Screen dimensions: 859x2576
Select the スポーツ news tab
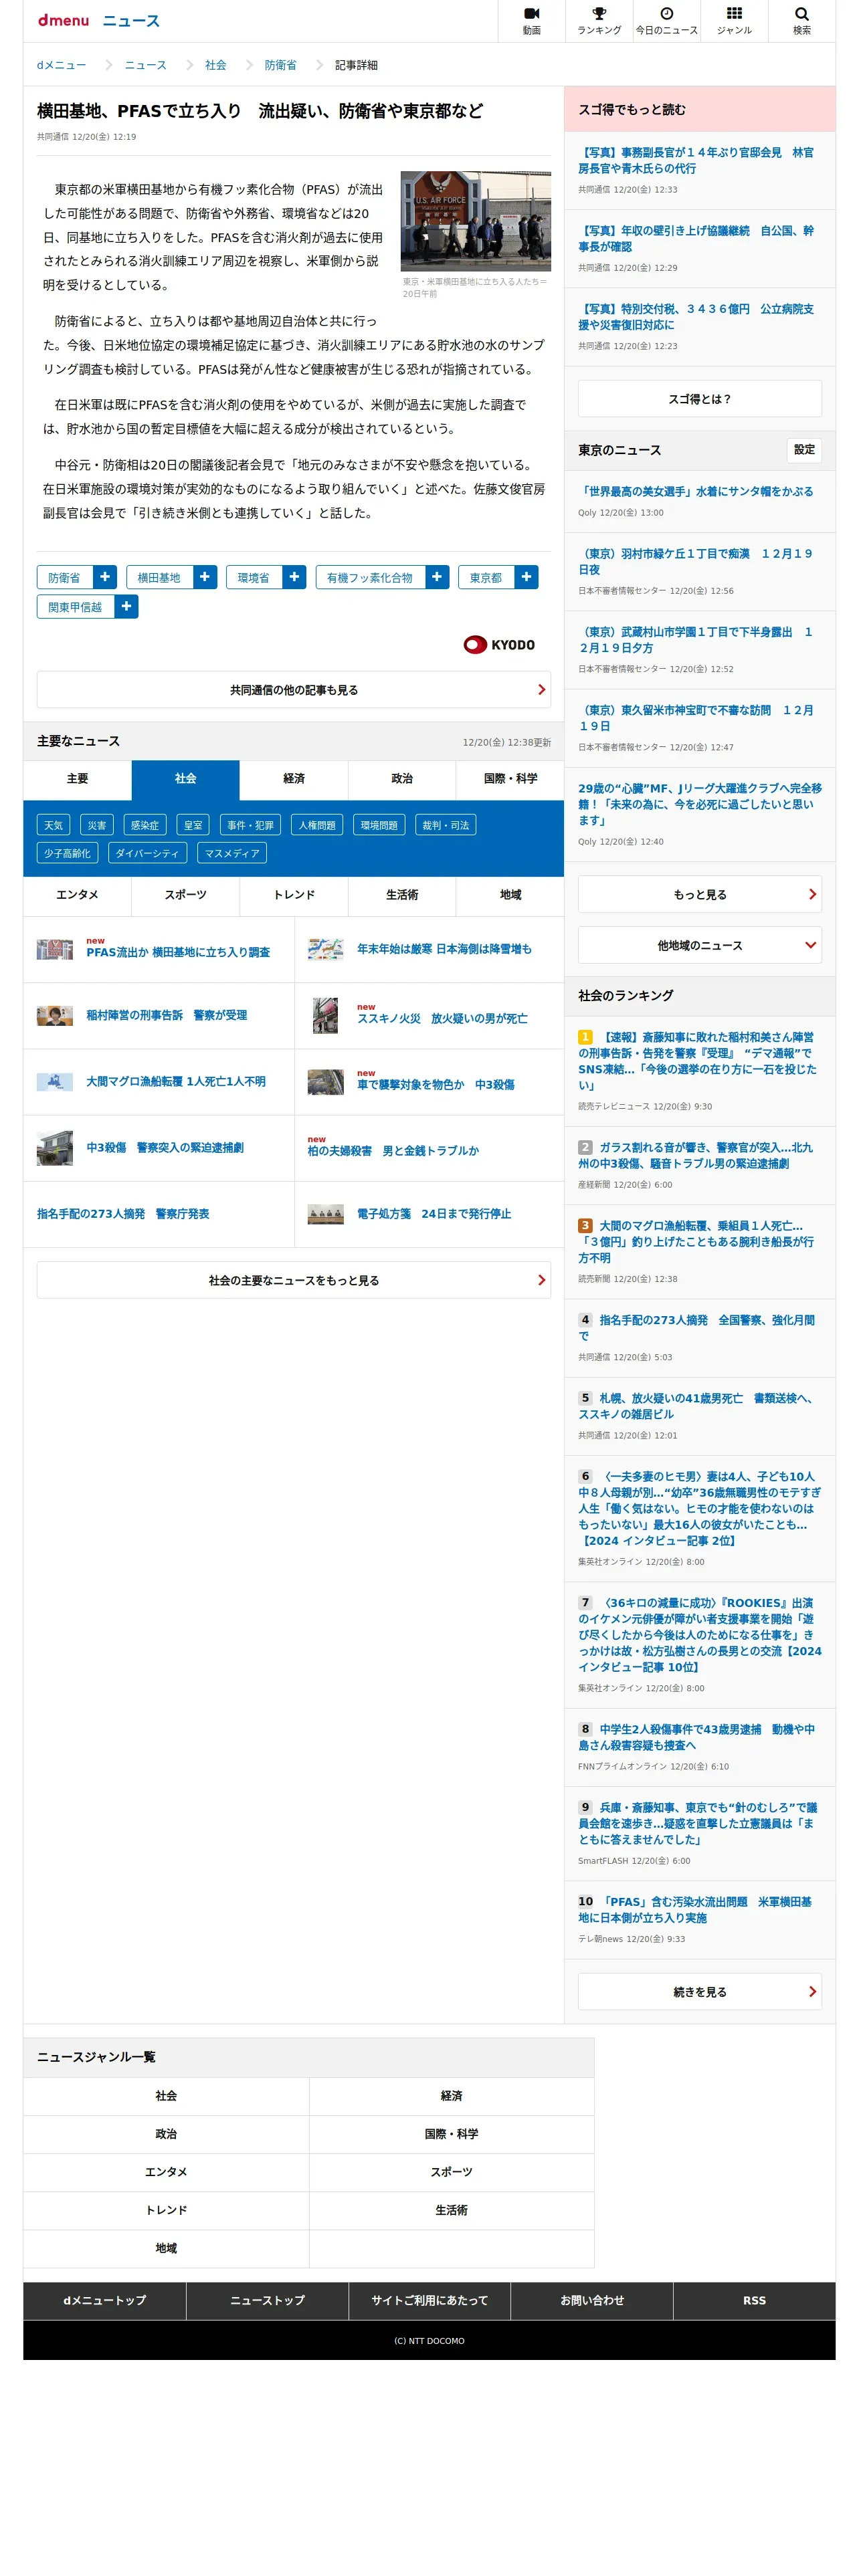(185, 895)
